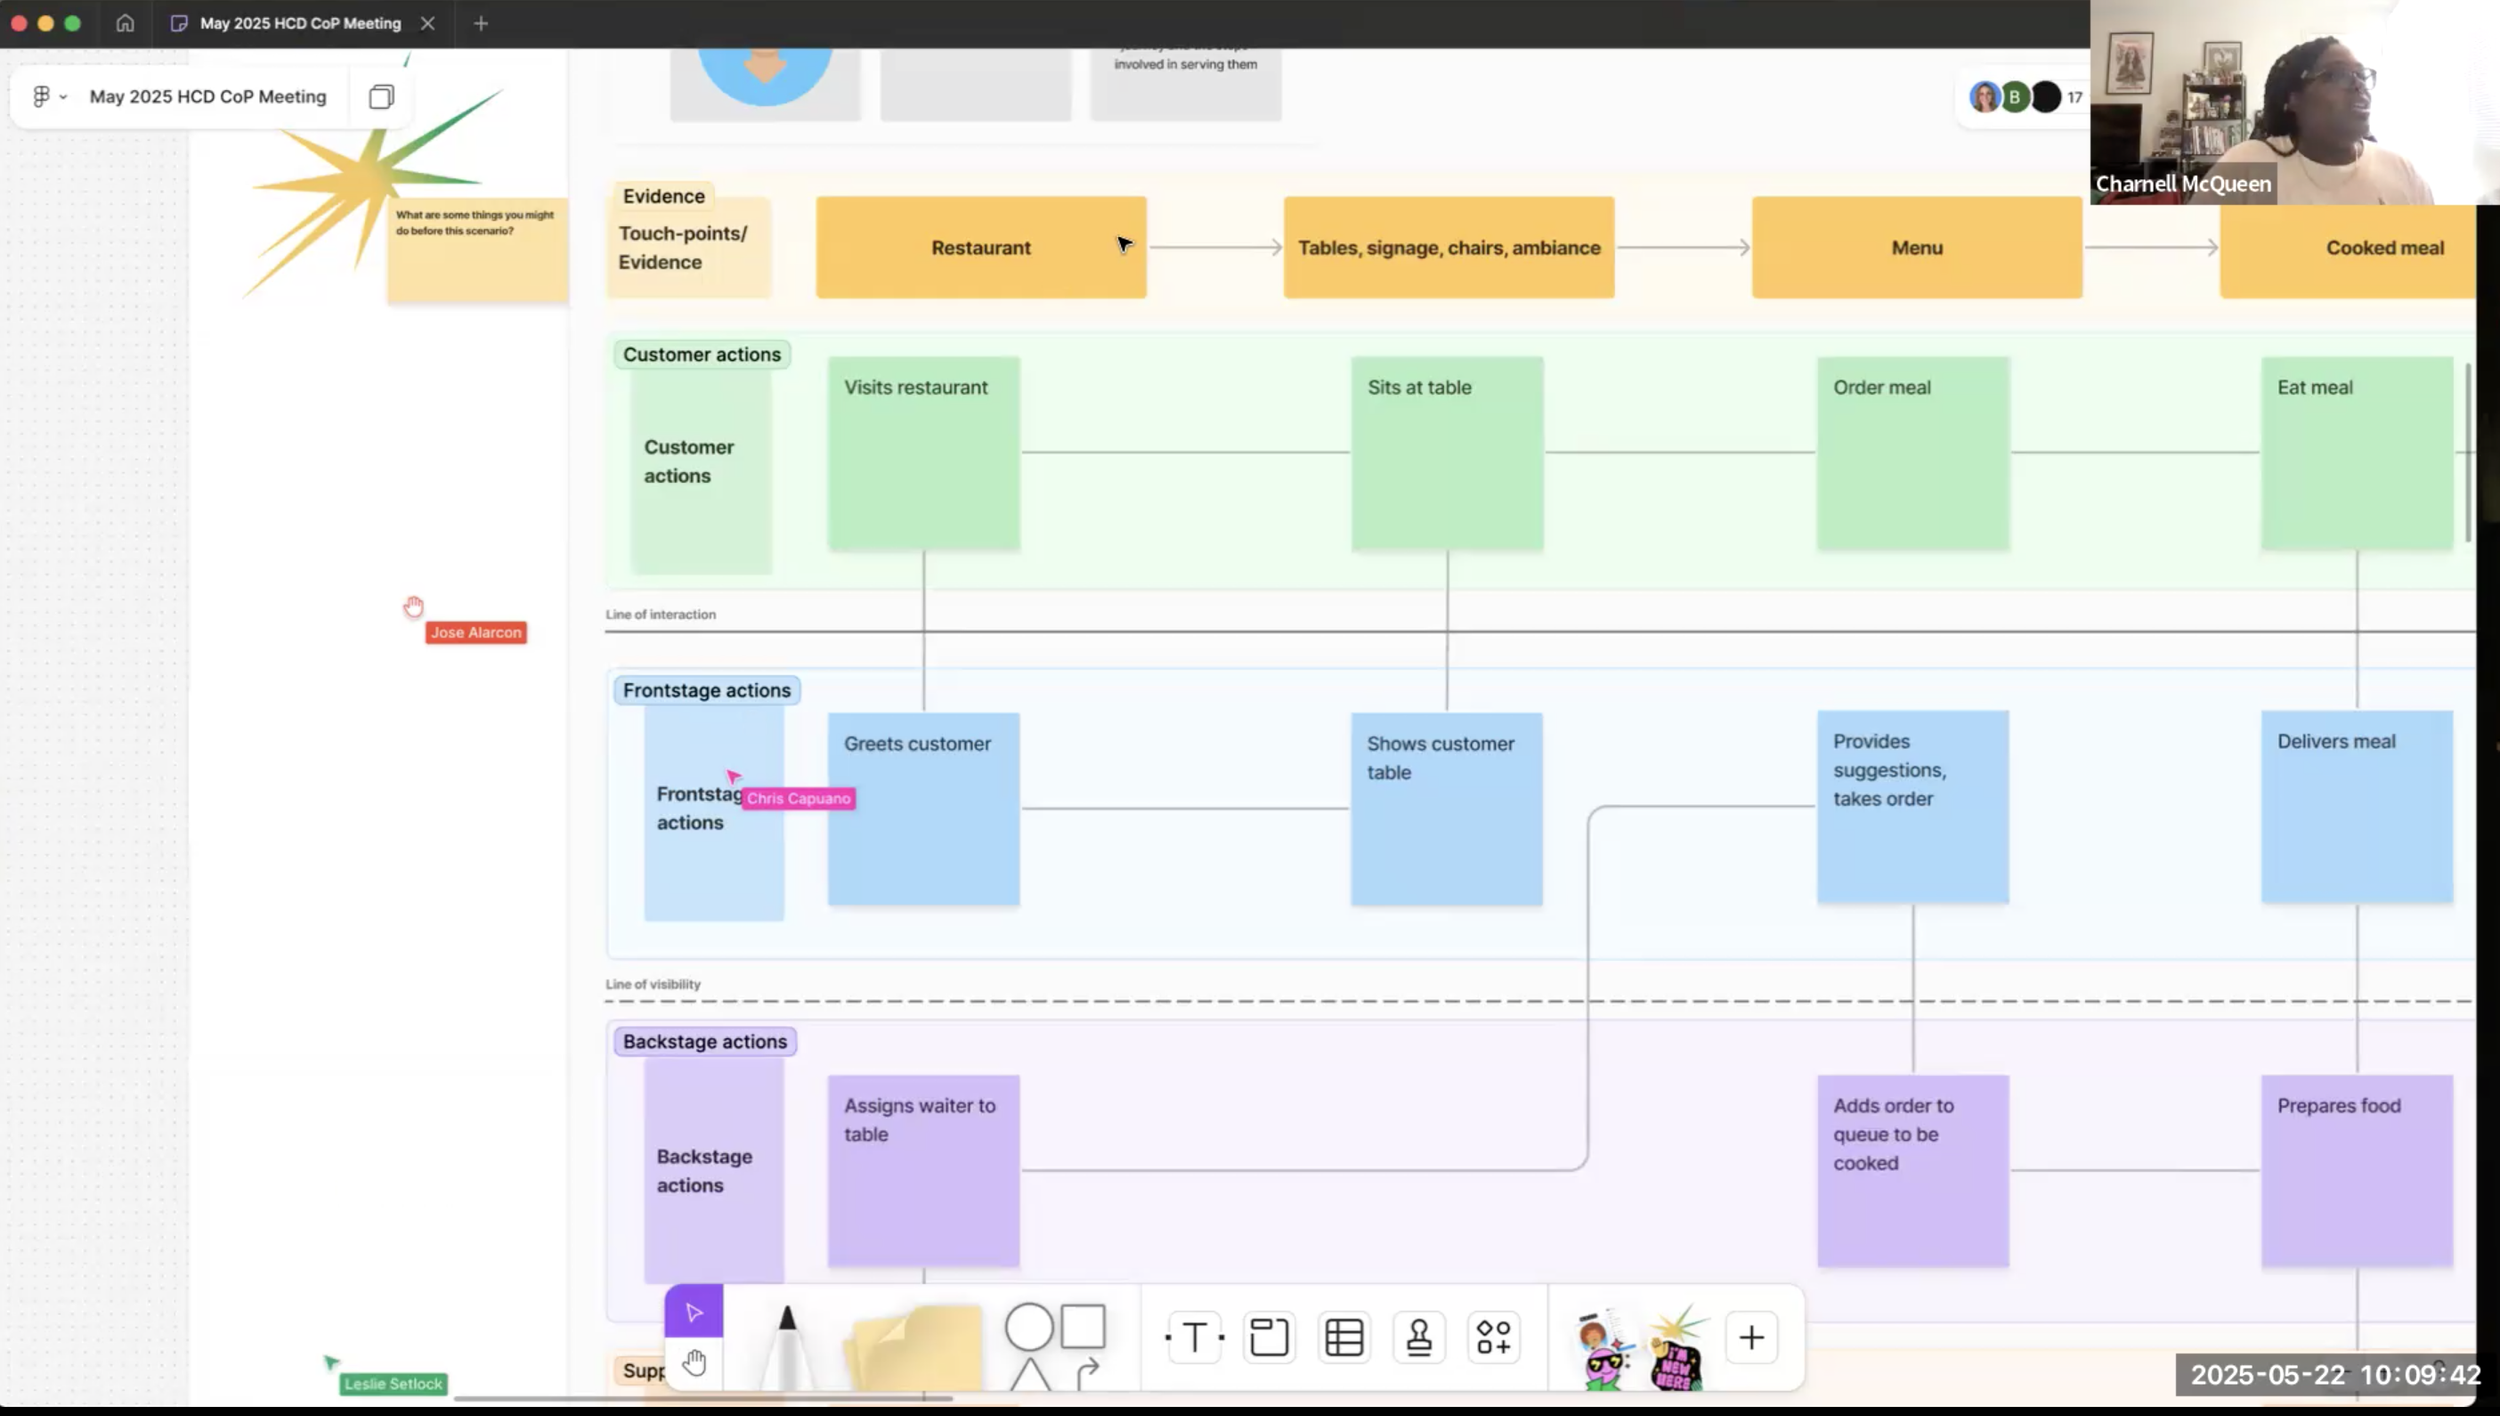Select the Section tool

(1269, 1337)
